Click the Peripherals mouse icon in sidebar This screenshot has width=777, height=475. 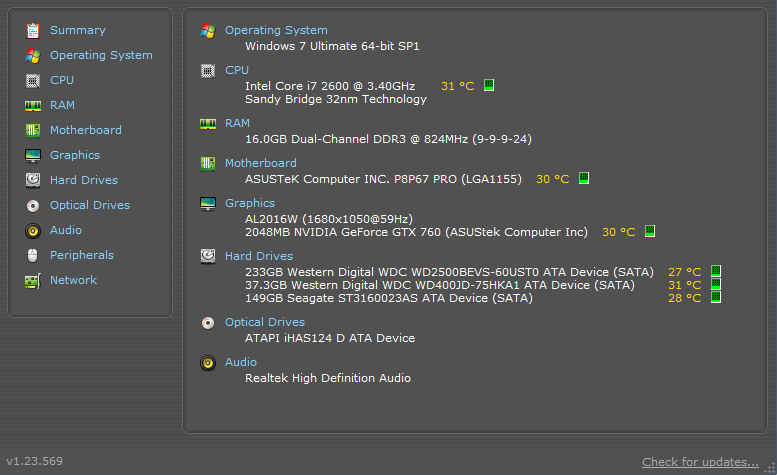[x=33, y=256]
